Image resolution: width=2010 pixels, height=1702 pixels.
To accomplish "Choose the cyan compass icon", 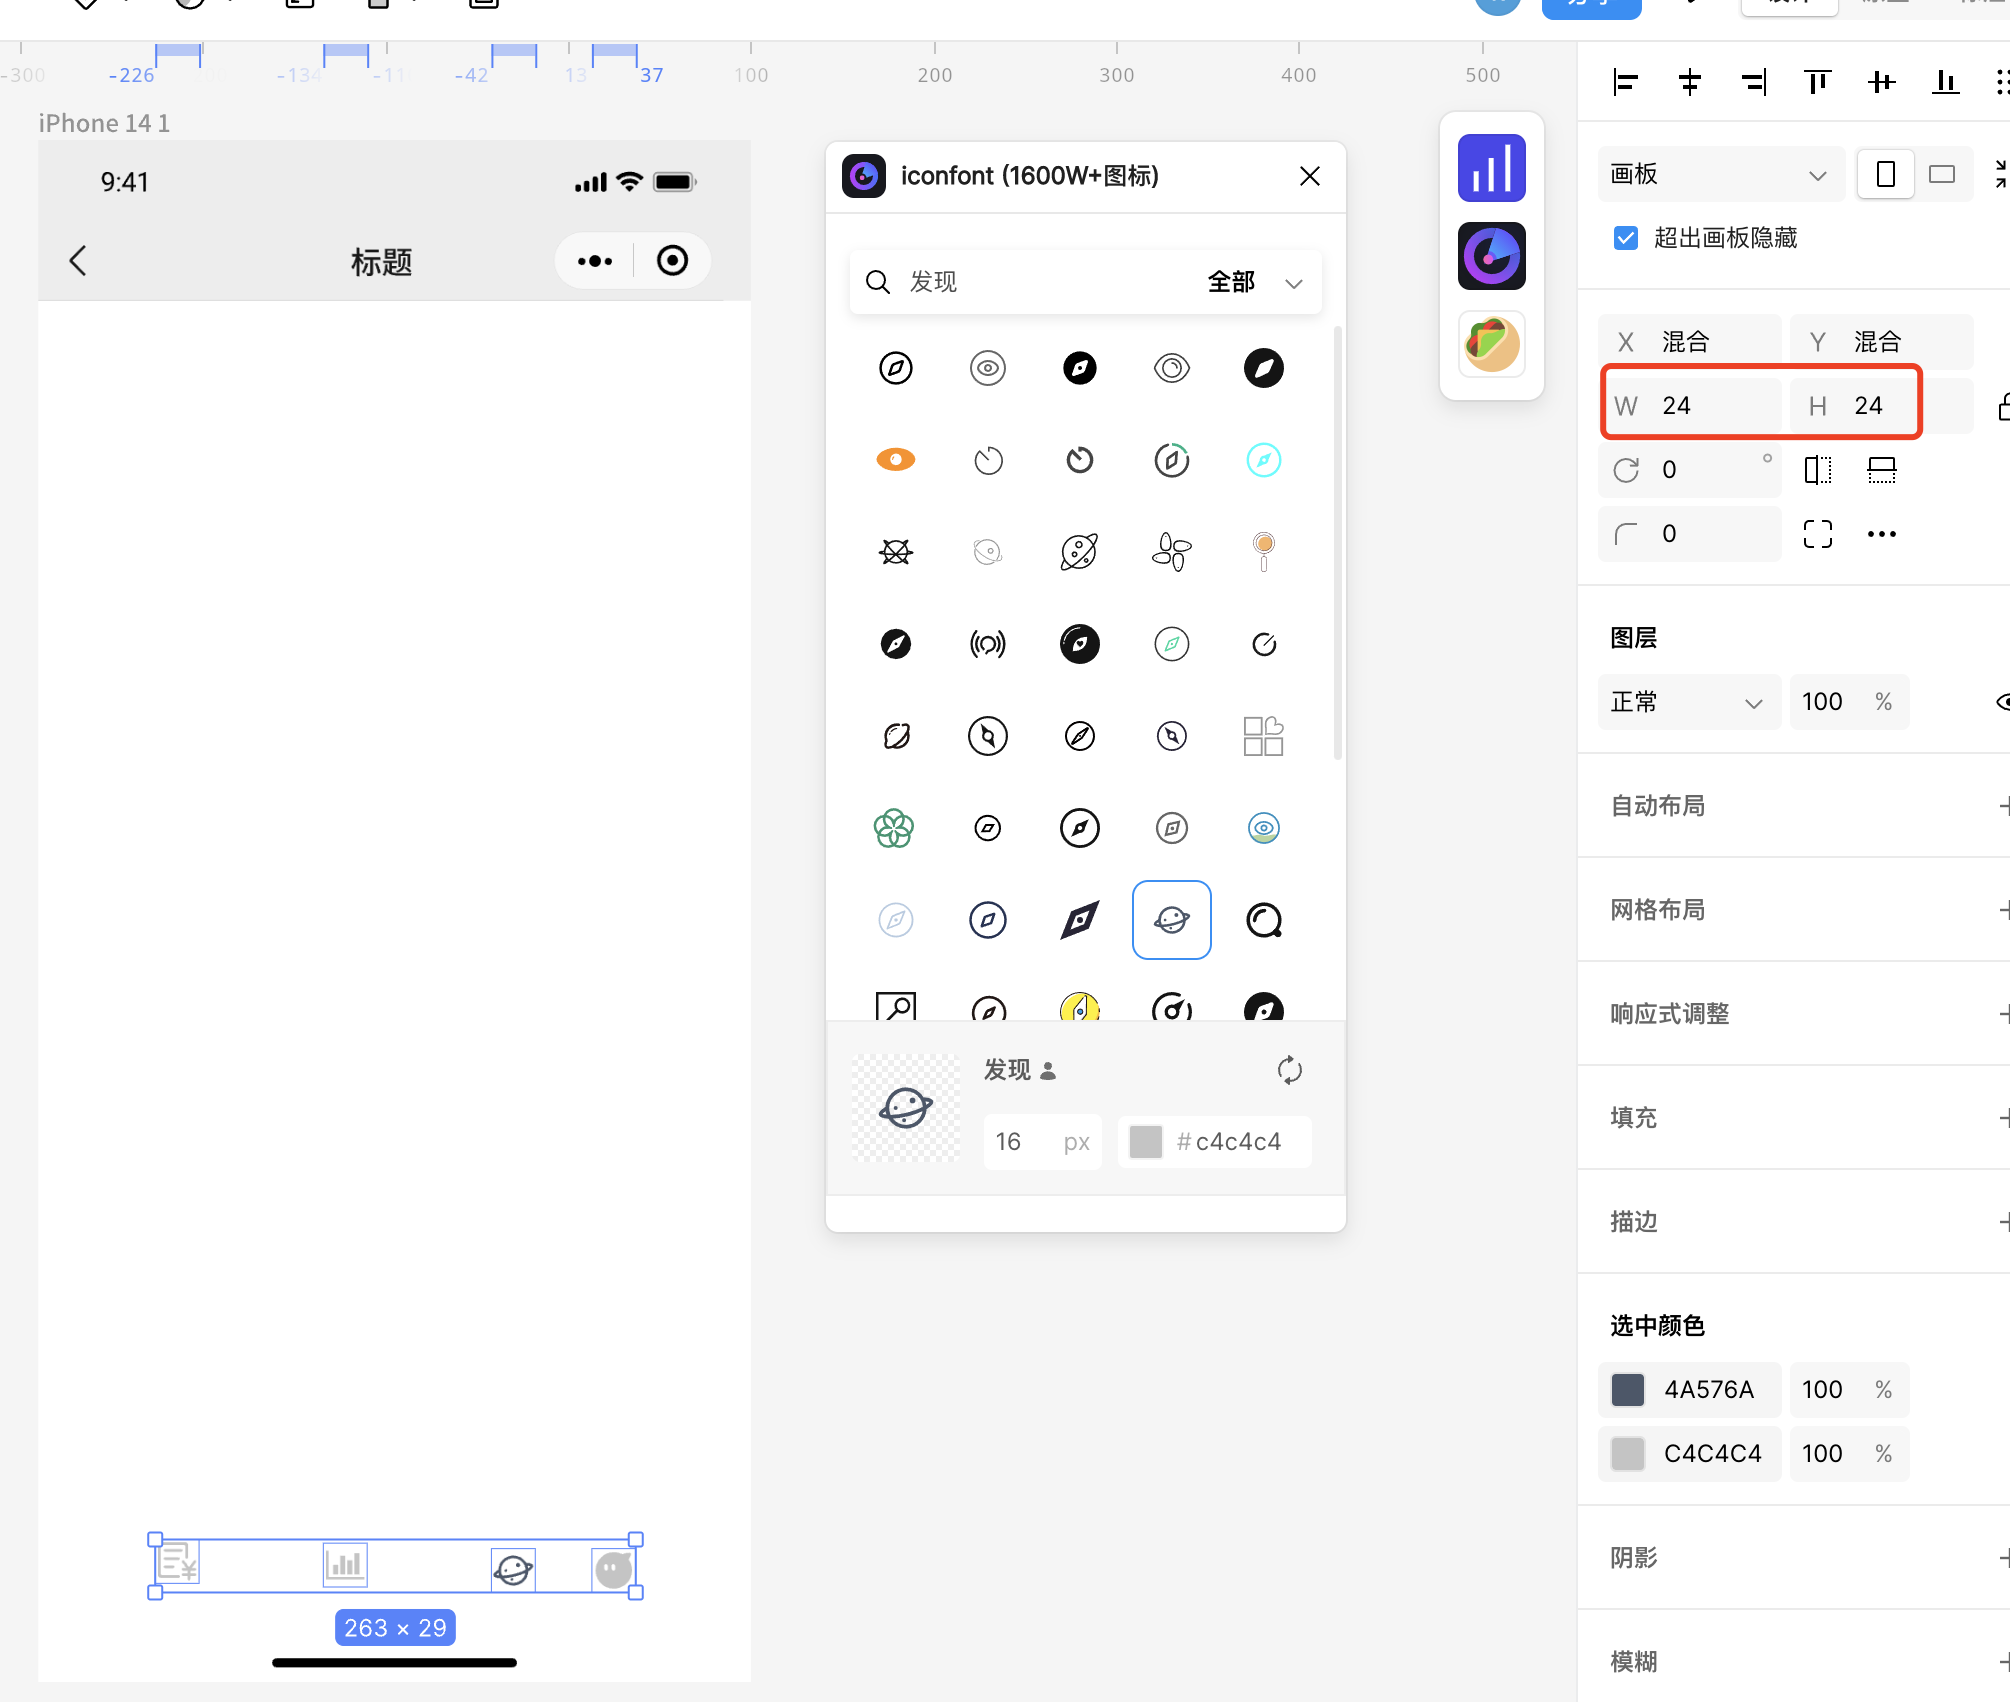I will (1264, 460).
